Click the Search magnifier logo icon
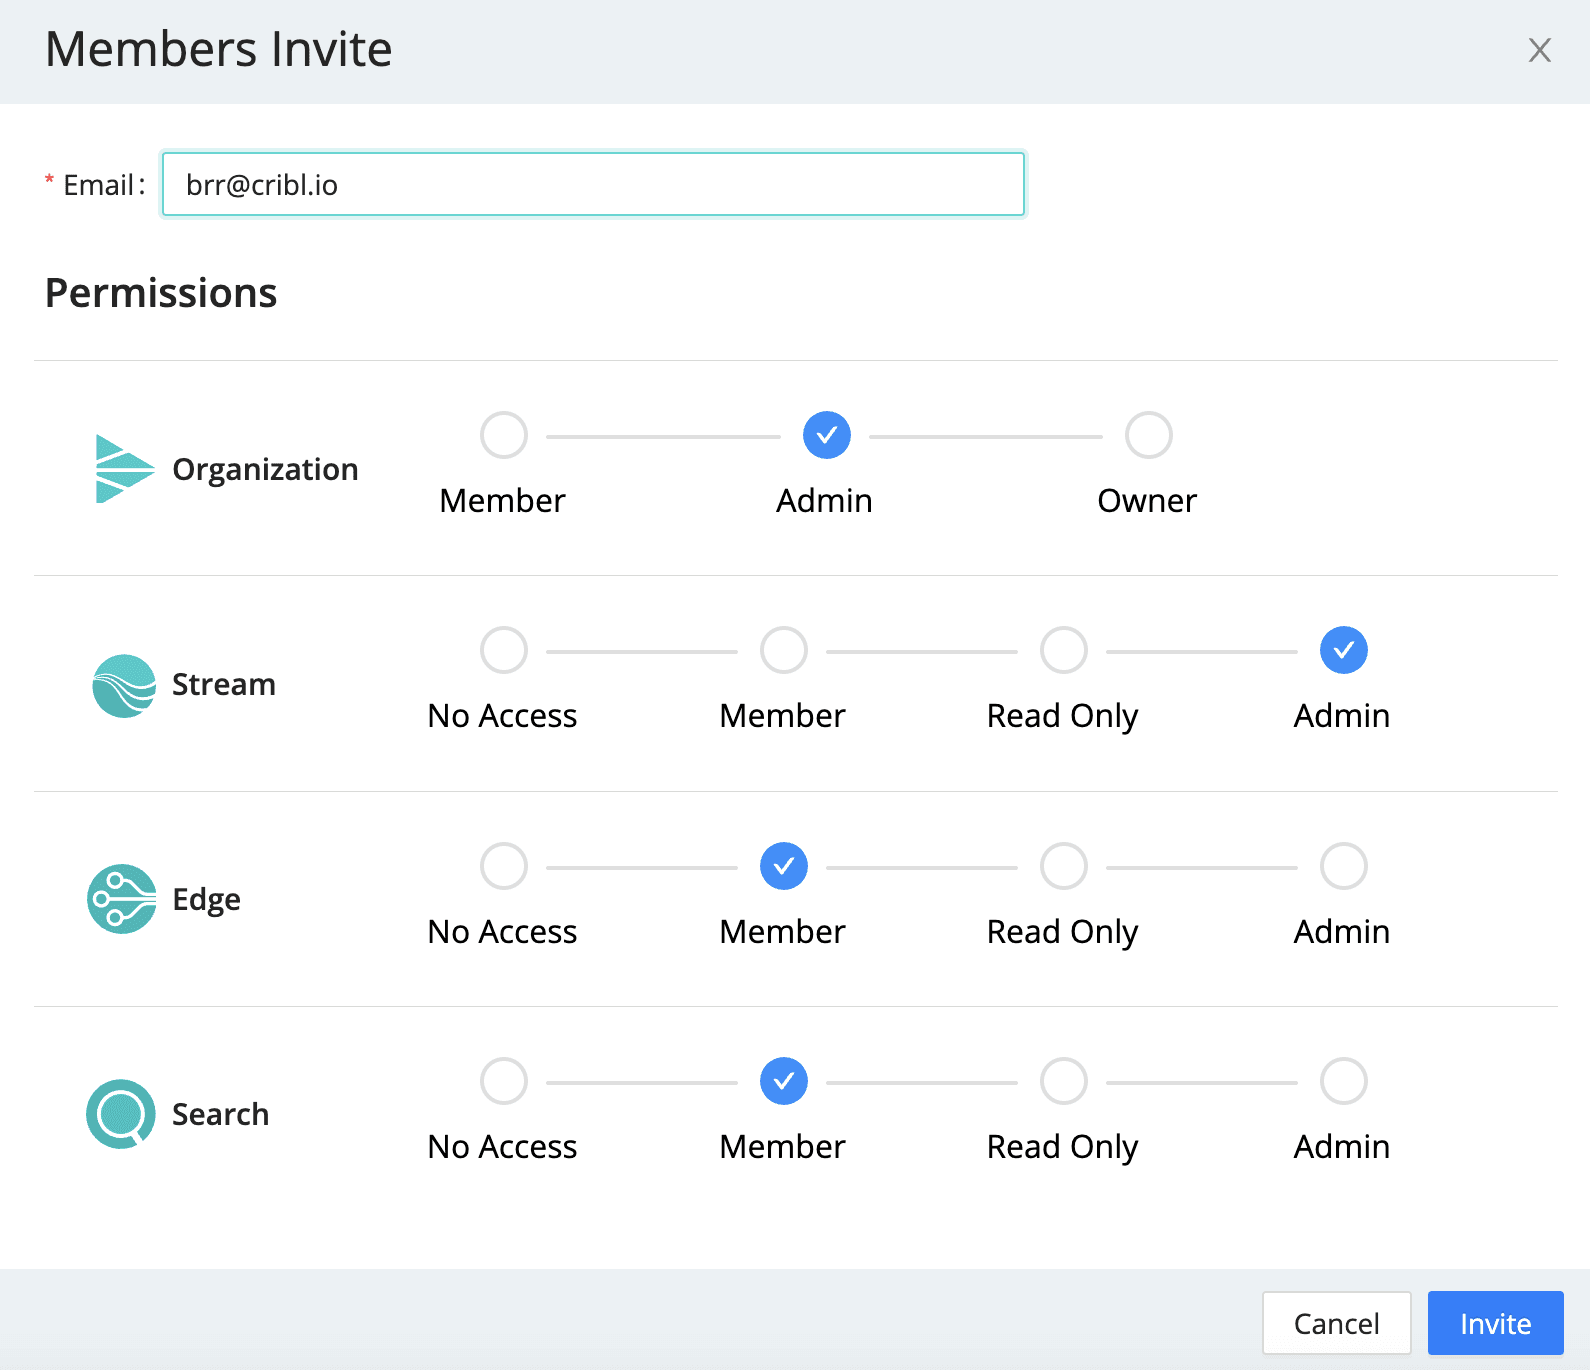 click(121, 1114)
